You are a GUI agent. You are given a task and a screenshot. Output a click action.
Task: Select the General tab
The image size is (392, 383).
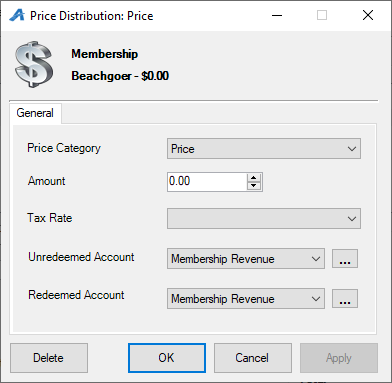coord(35,113)
